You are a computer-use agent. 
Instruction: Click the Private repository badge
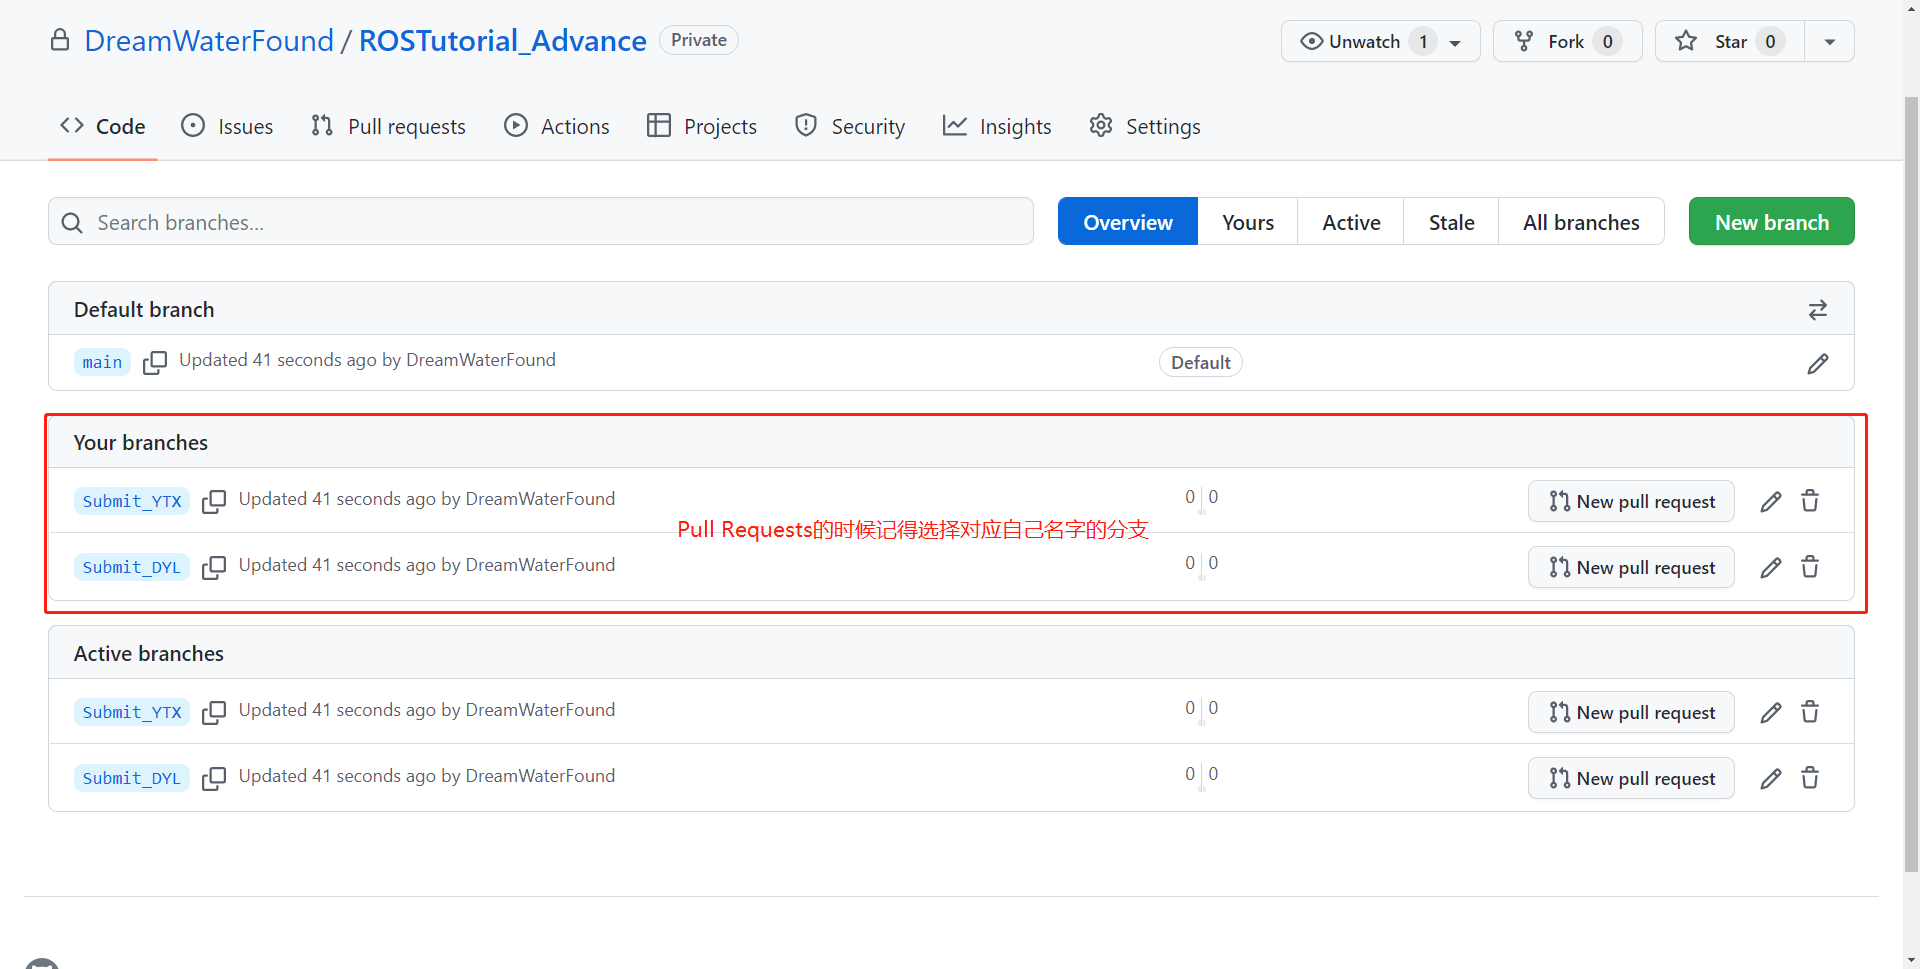[x=699, y=40]
